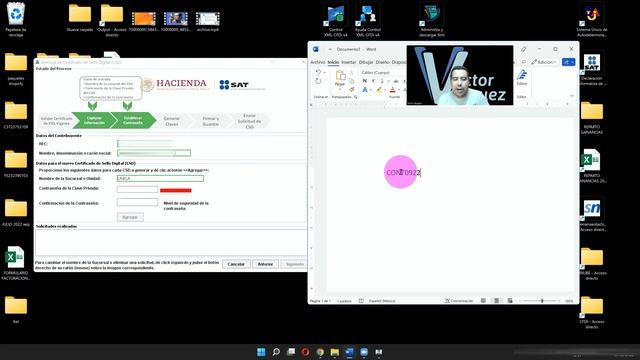The width and height of the screenshot is (640, 360).
Task: Click the Redo icon in Word ribbon
Action: [318, 81]
